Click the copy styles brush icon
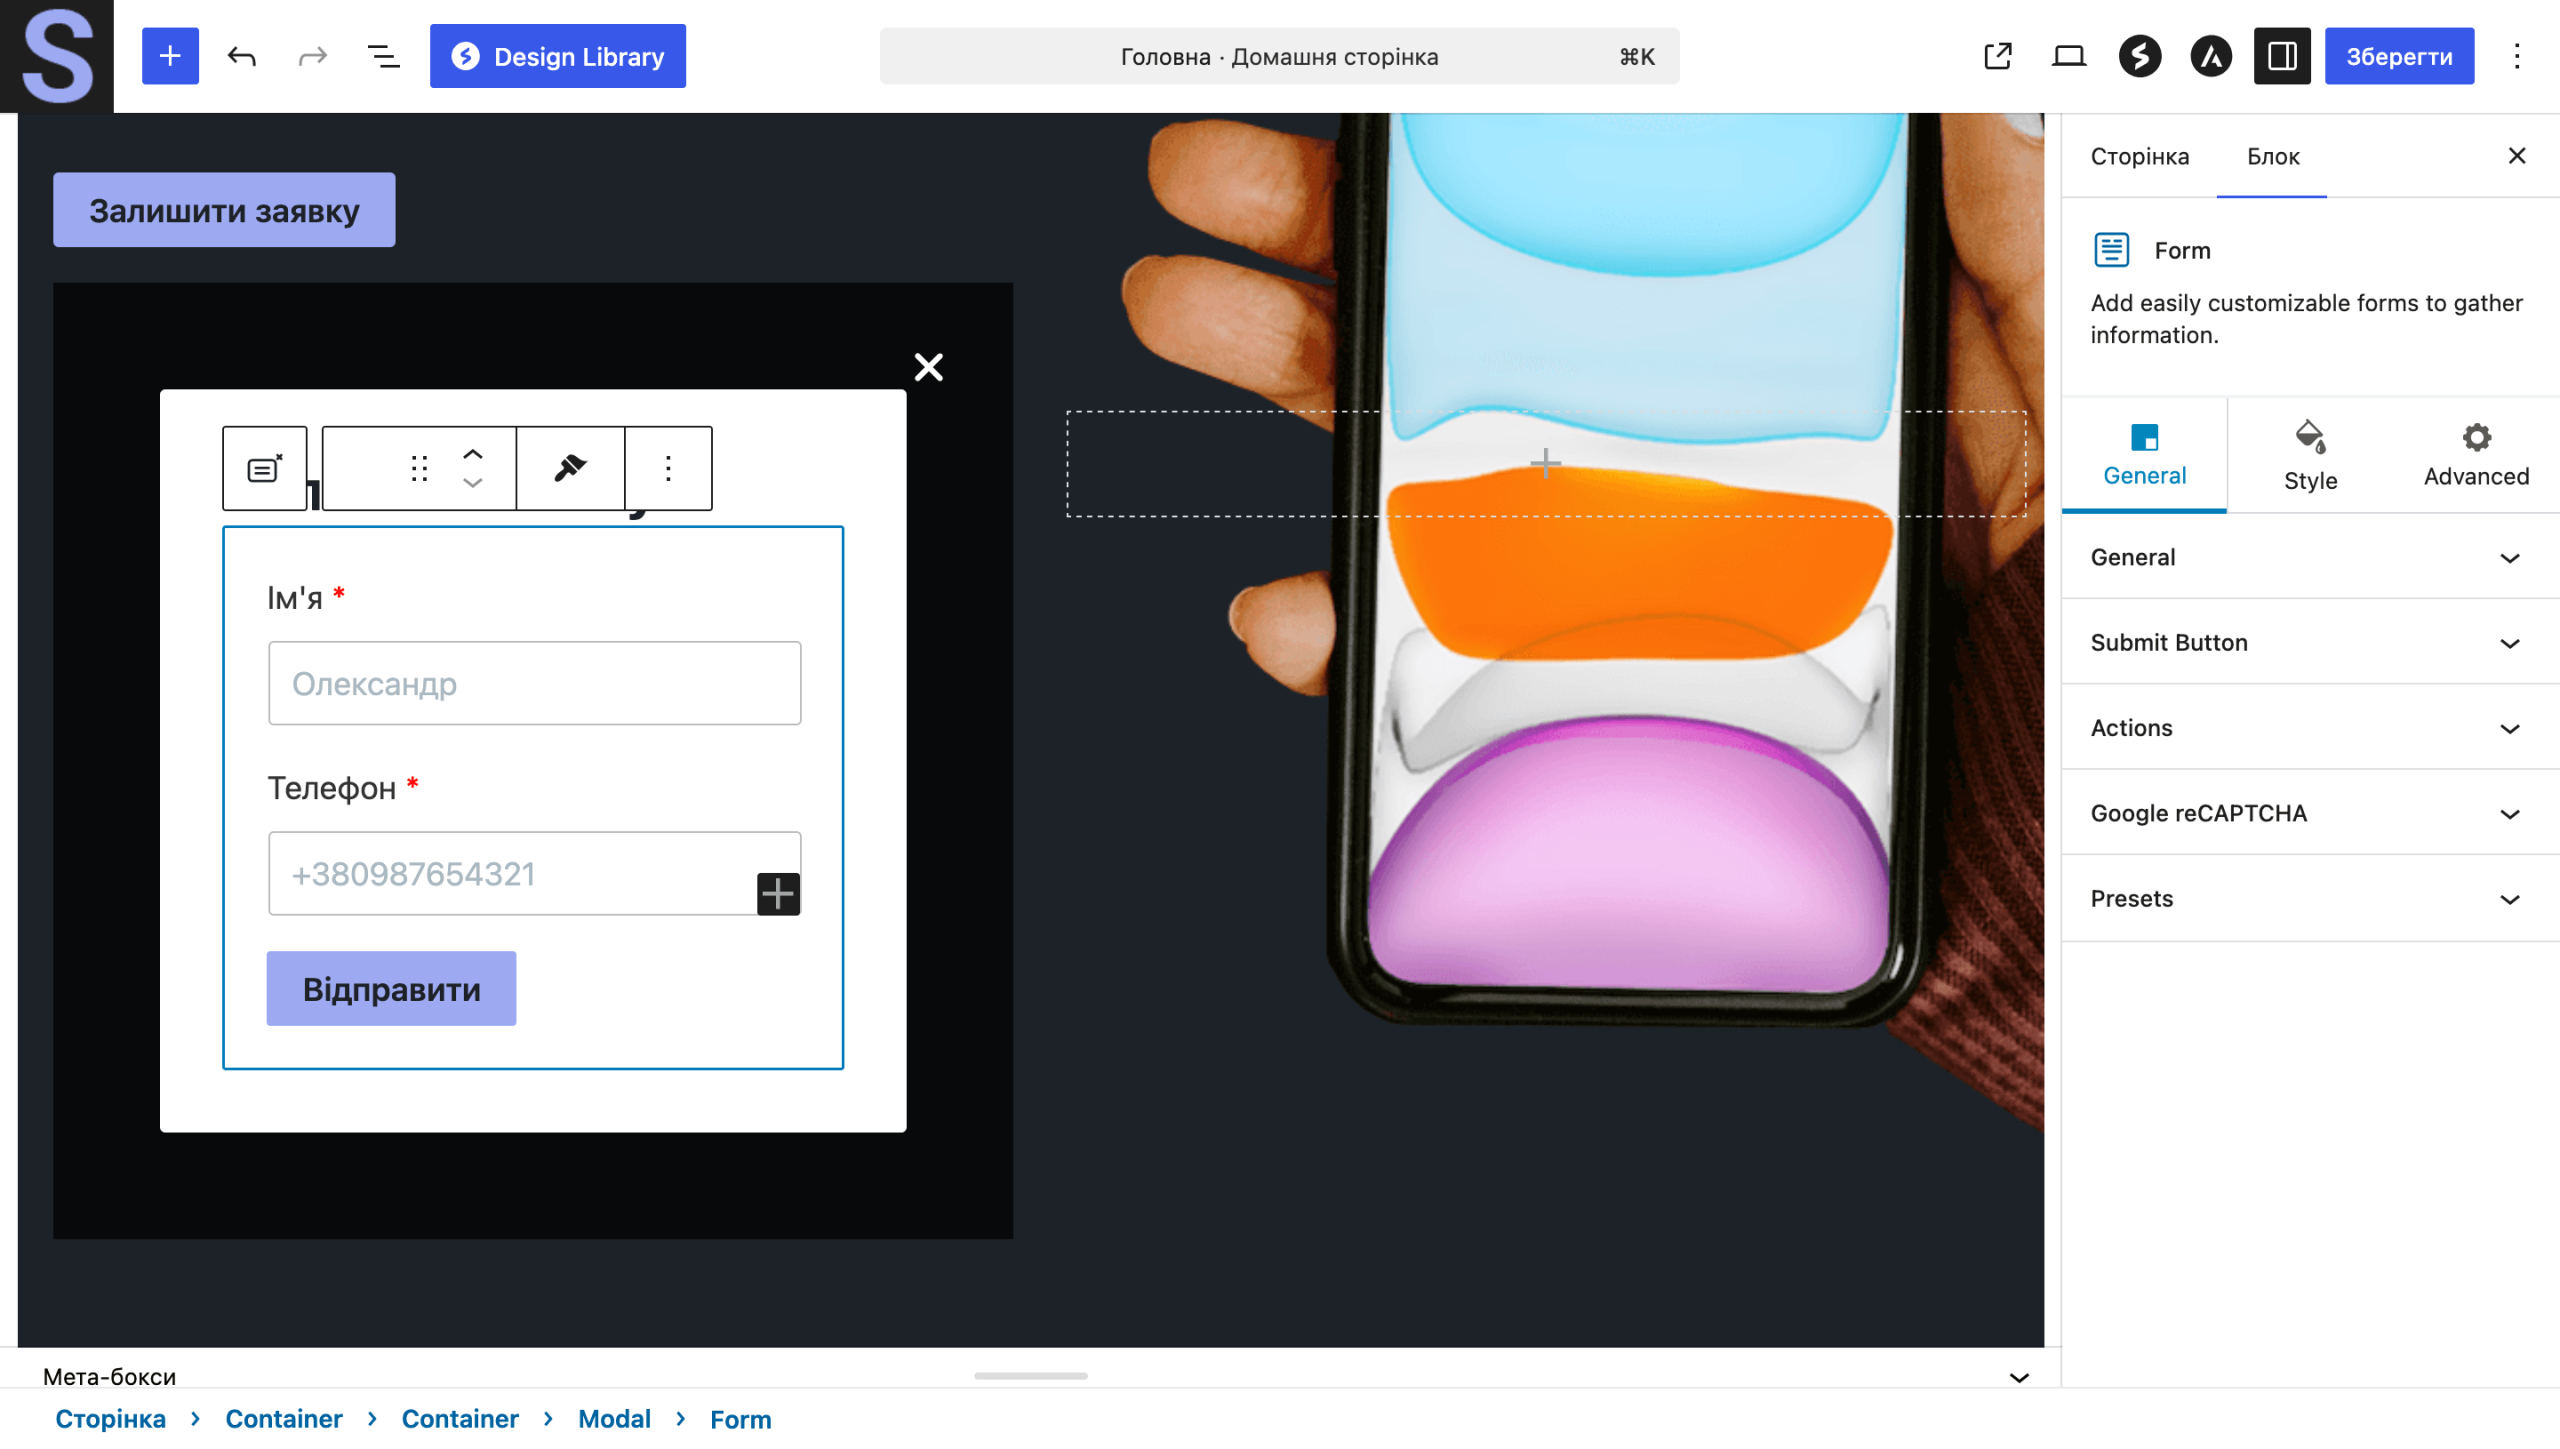 [570, 468]
